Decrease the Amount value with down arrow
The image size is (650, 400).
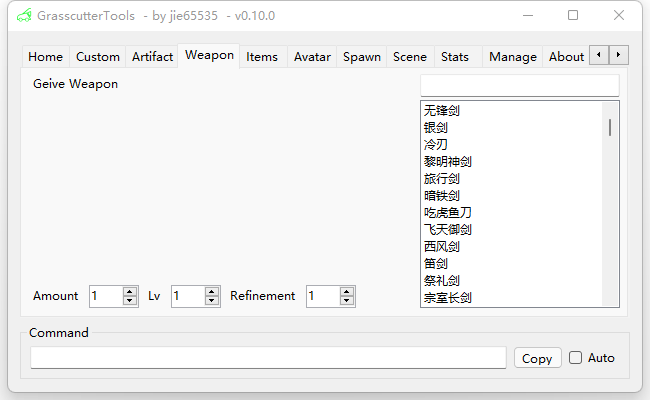tap(130, 301)
